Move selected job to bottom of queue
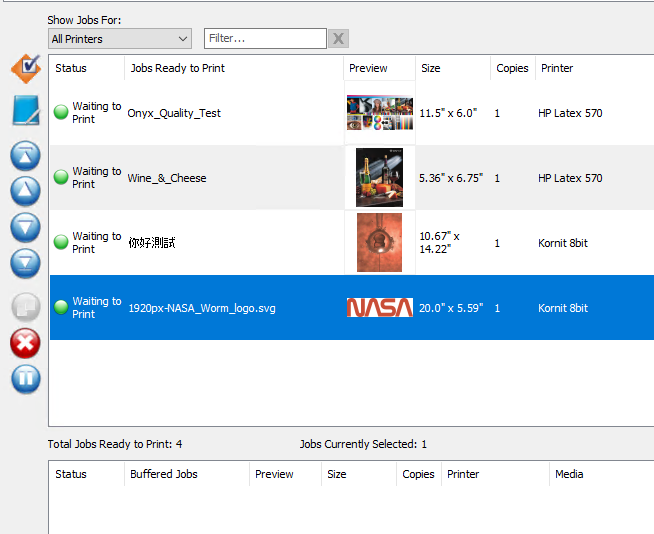This screenshot has height=534, width=654. (25, 263)
